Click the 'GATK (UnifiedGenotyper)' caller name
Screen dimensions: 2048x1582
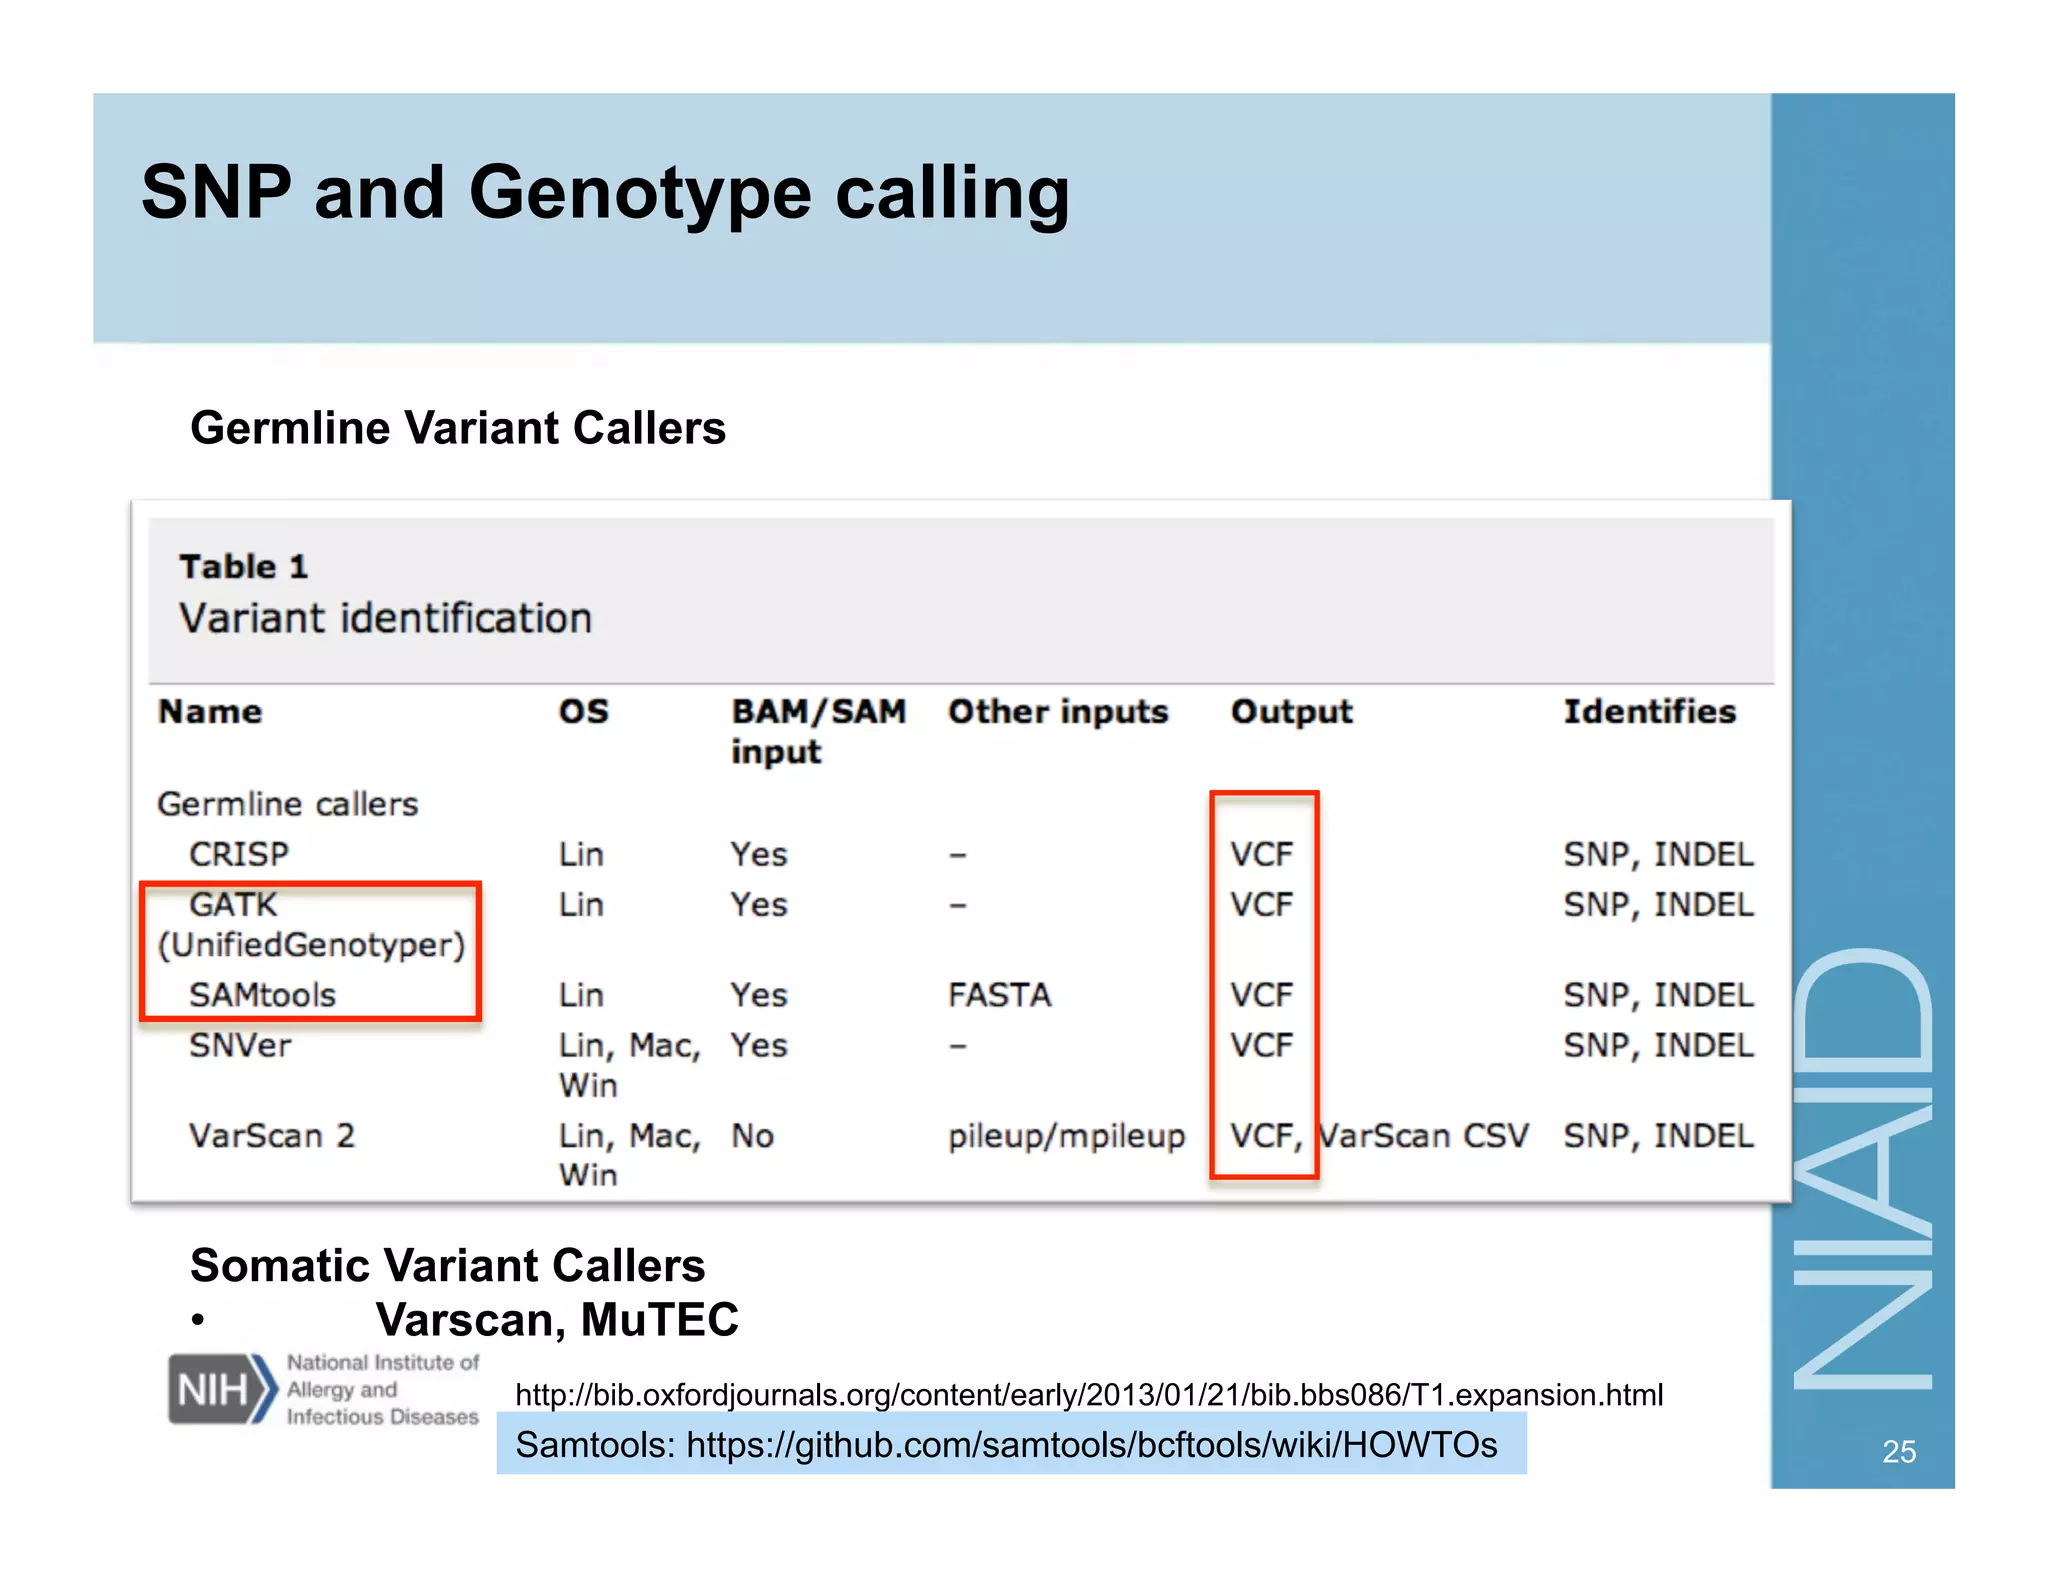pyautogui.click(x=312, y=924)
